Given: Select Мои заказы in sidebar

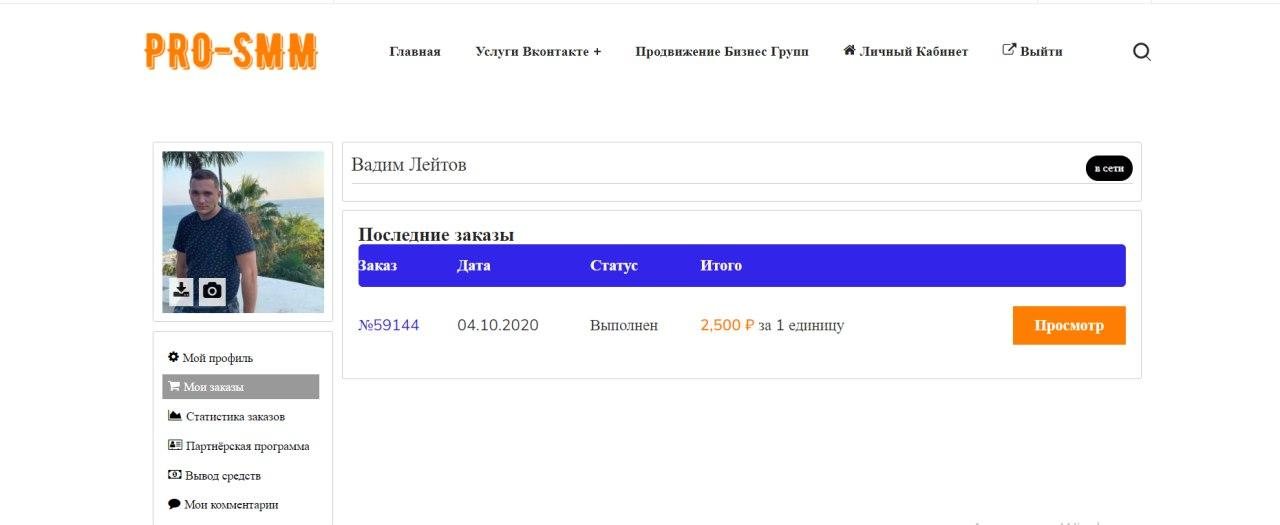Looking at the screenshot, I should click(x=241, y=387).
